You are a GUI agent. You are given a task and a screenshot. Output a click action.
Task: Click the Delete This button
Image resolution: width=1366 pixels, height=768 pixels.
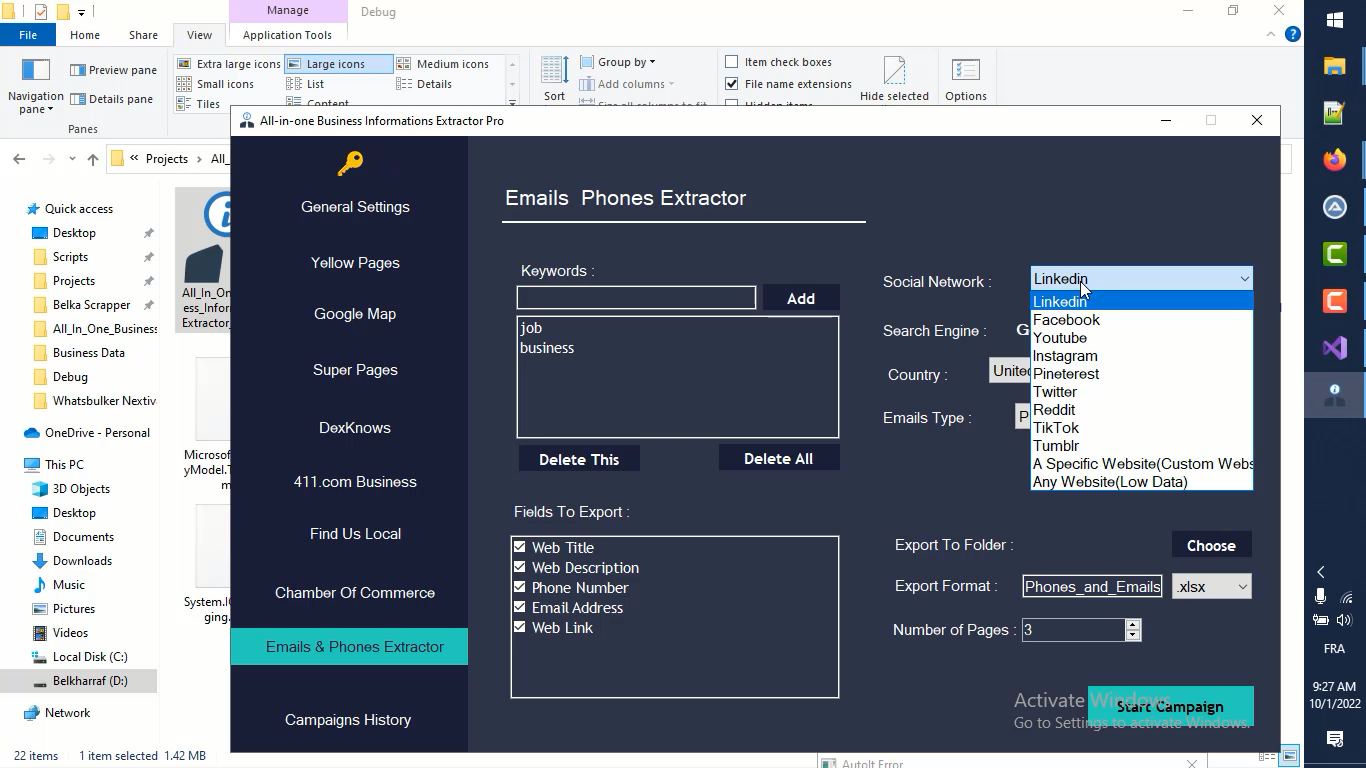579,459
